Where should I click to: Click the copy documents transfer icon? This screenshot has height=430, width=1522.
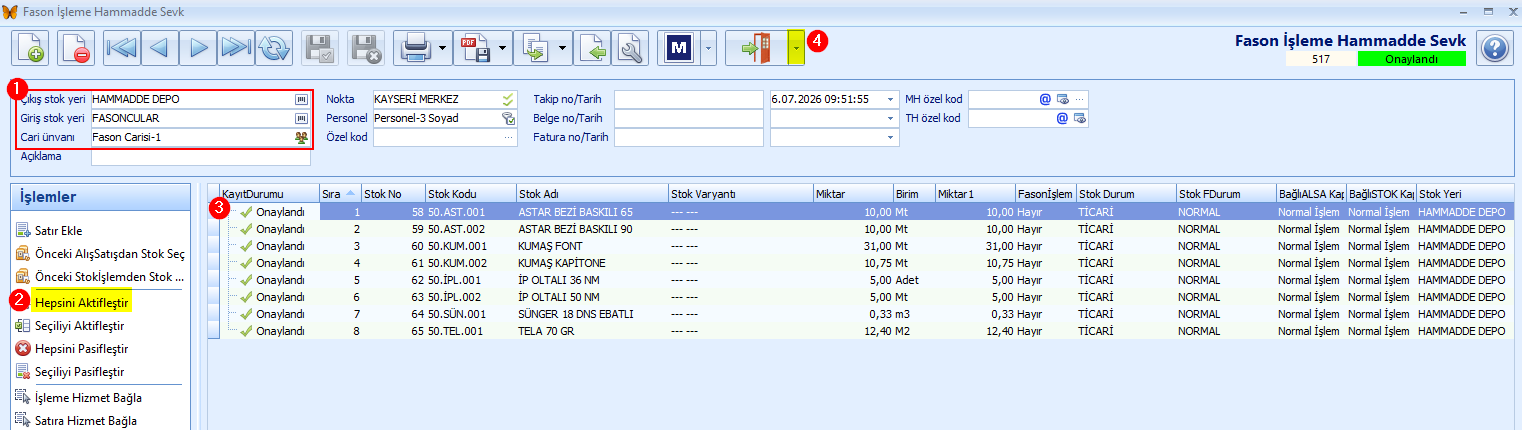pyautogui.click(x=534, y=47)
